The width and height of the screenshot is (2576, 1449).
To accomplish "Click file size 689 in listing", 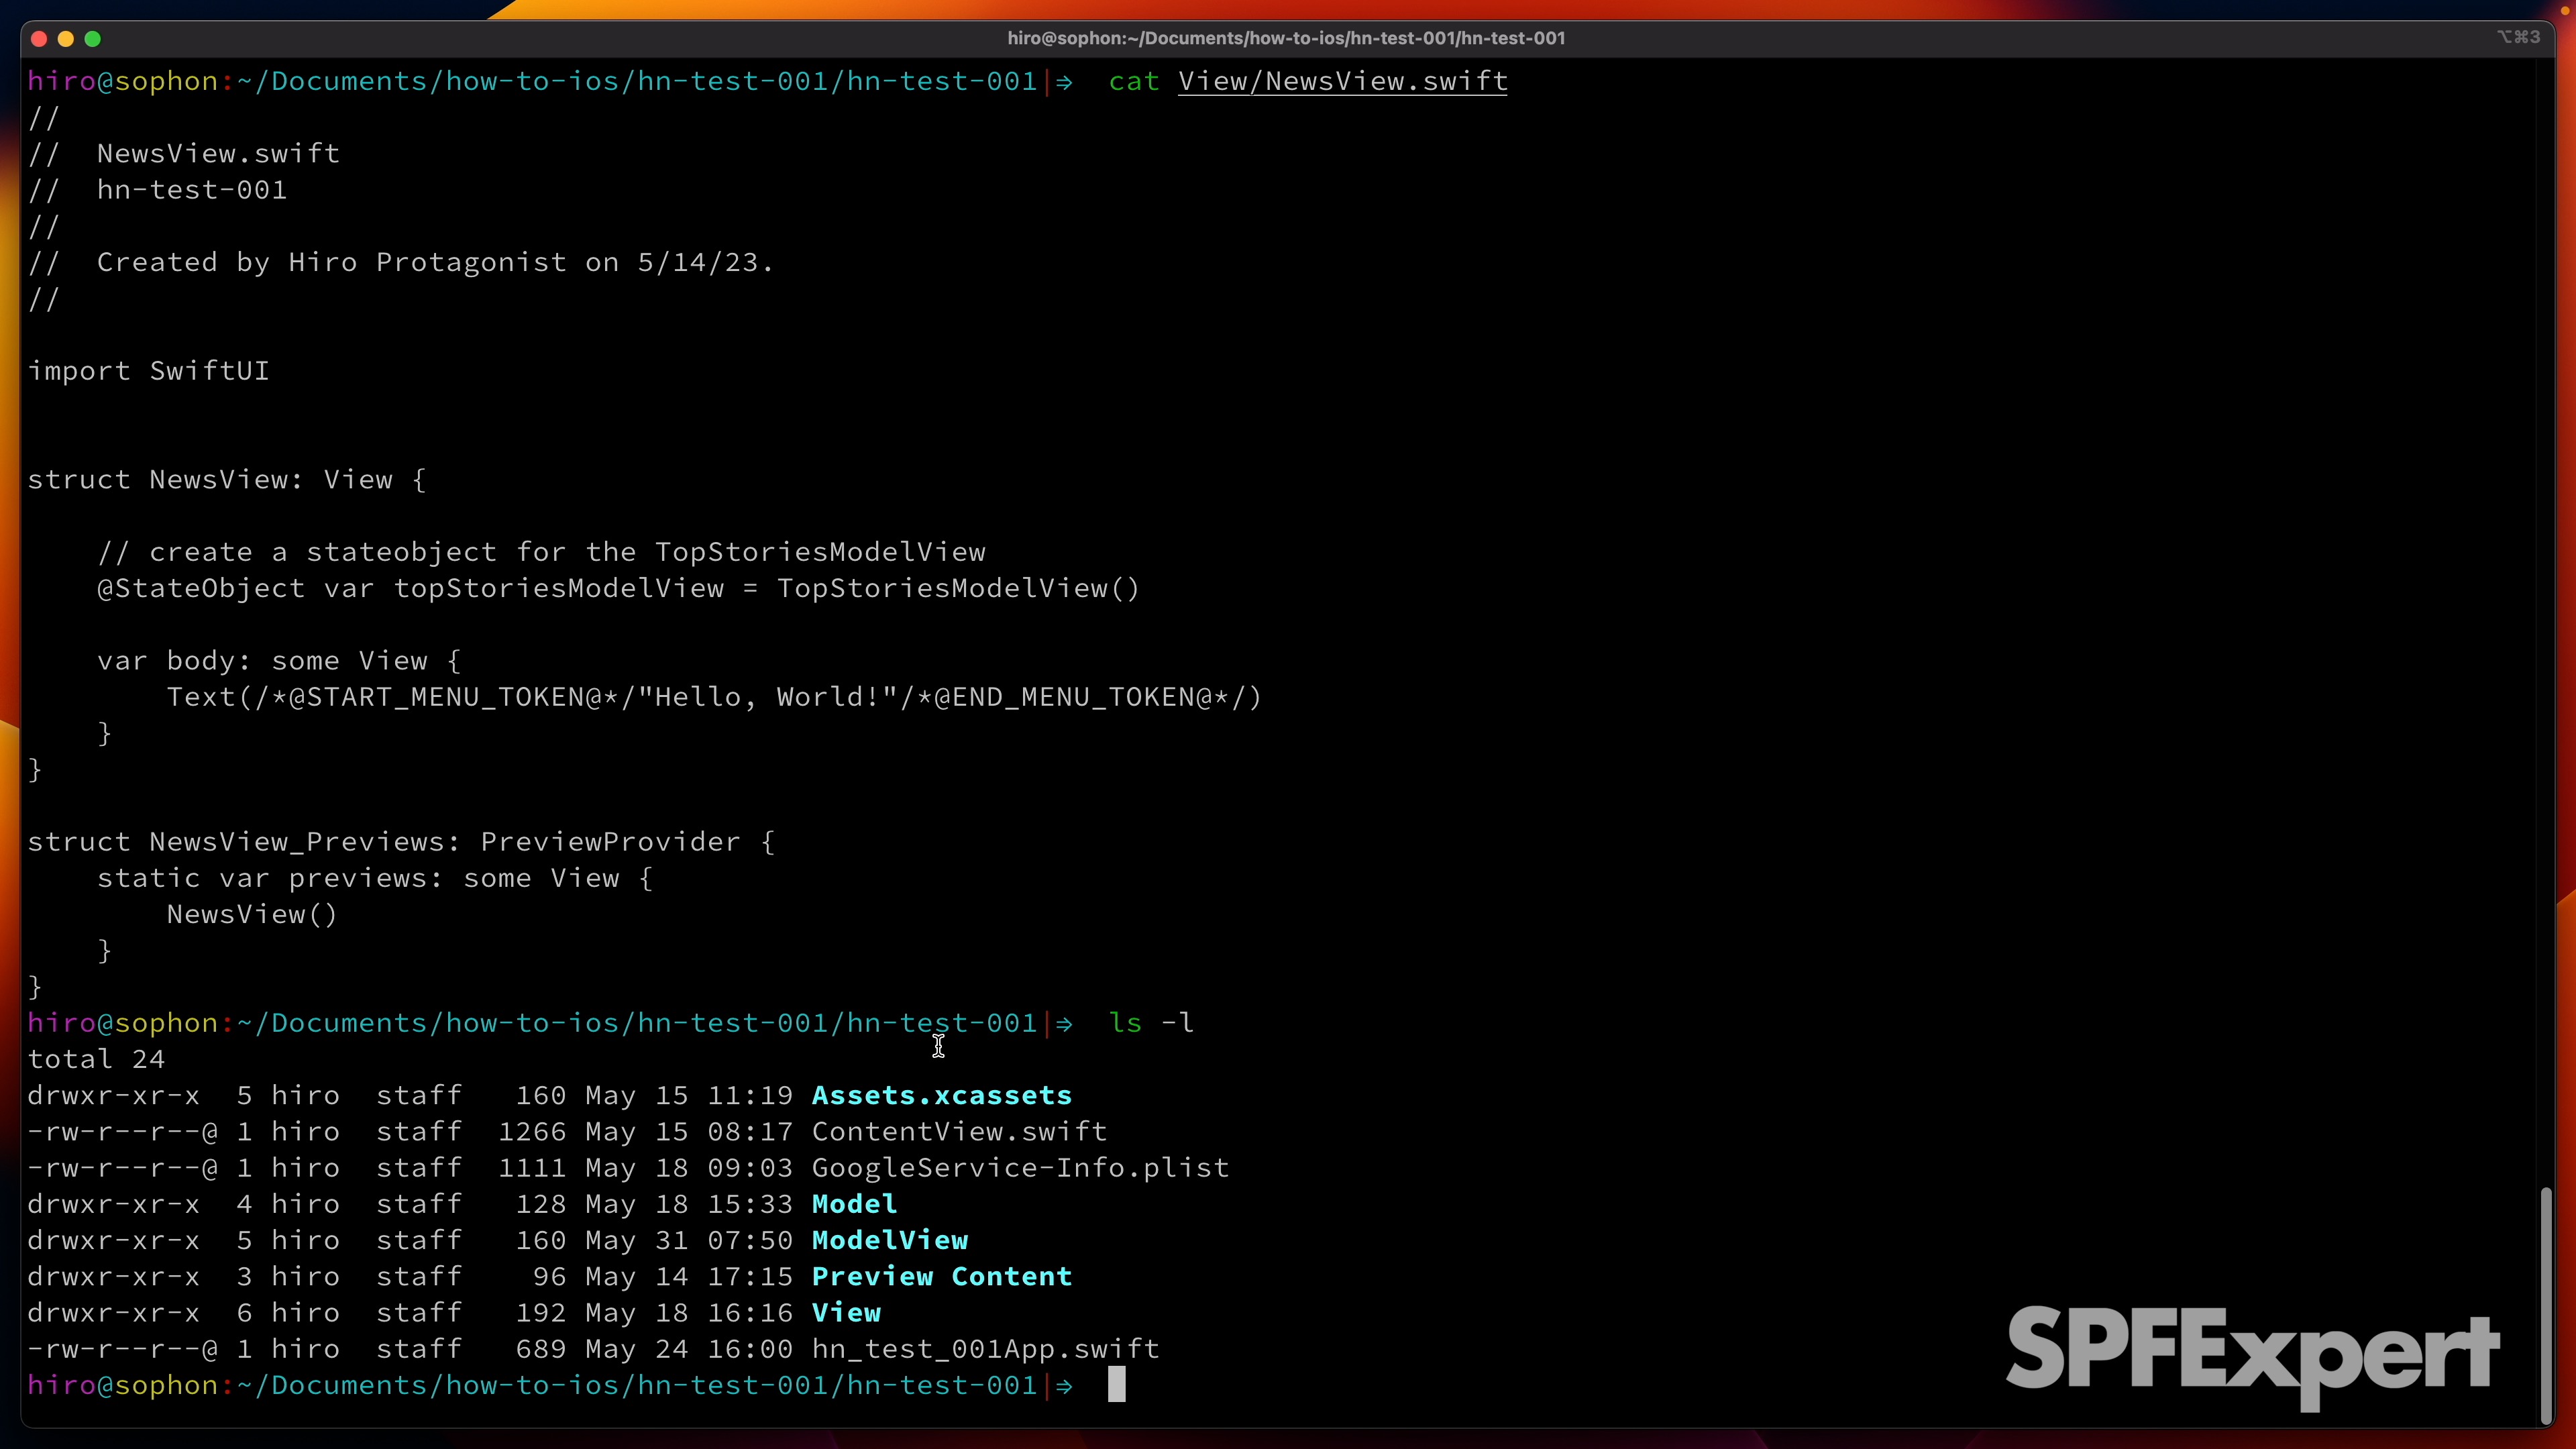I will pyautogui.click(x=541, y=1349).
